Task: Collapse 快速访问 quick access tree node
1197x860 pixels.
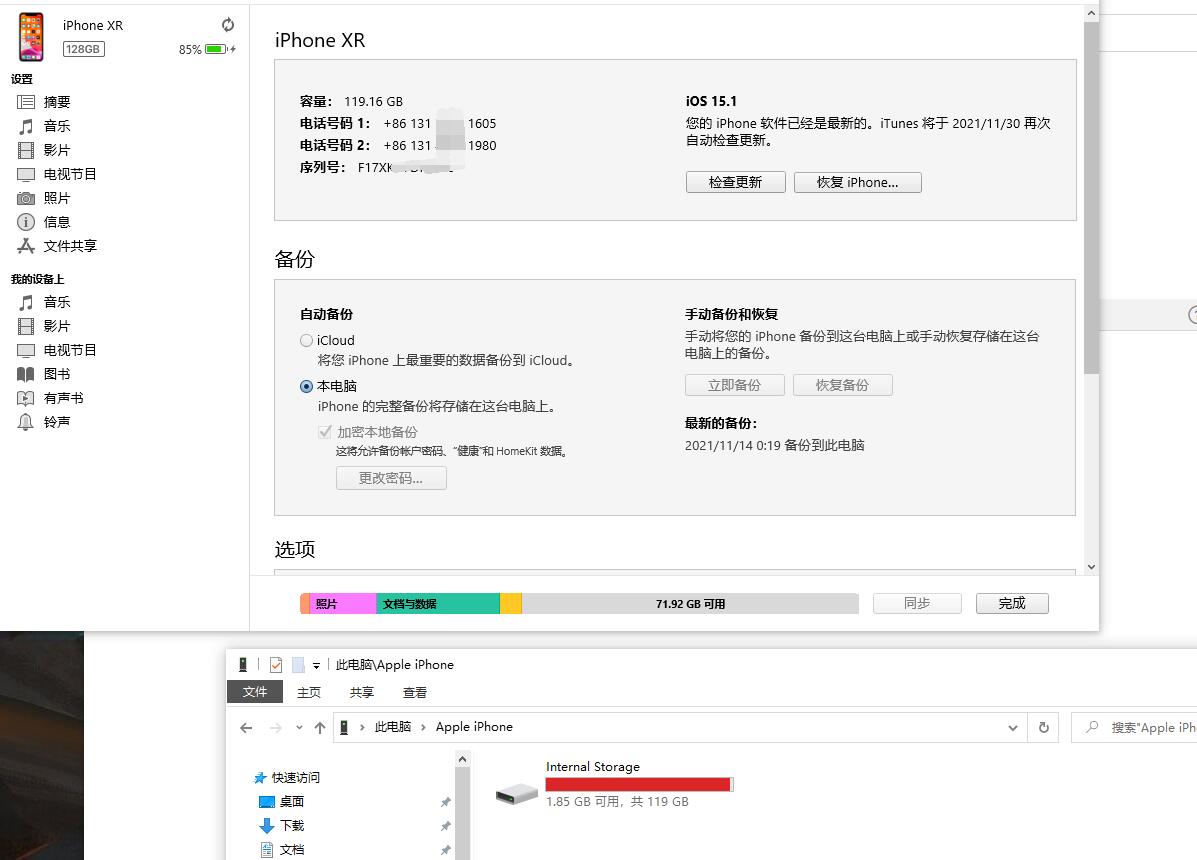Action: point(248,777)
